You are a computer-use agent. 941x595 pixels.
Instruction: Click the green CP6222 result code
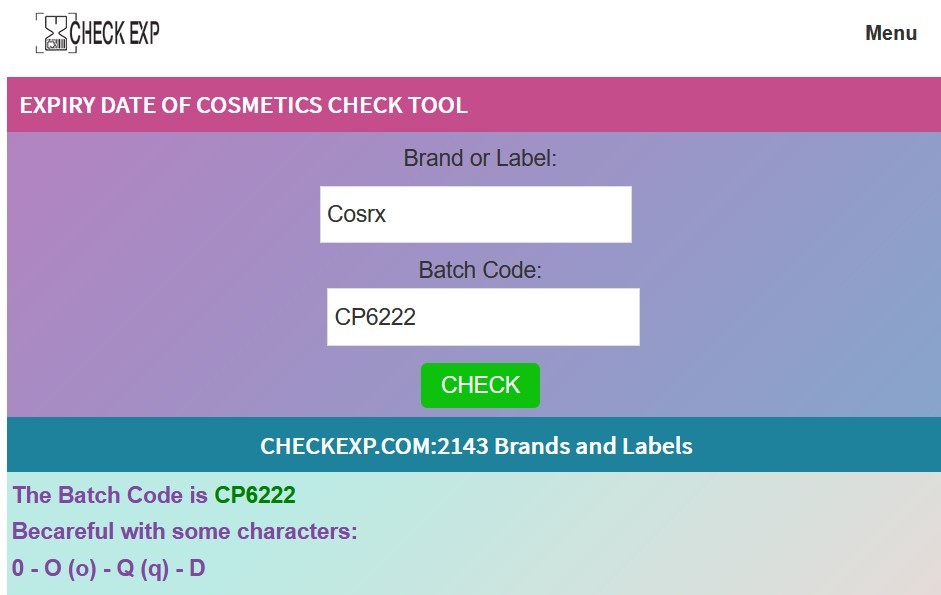(255, 495)
